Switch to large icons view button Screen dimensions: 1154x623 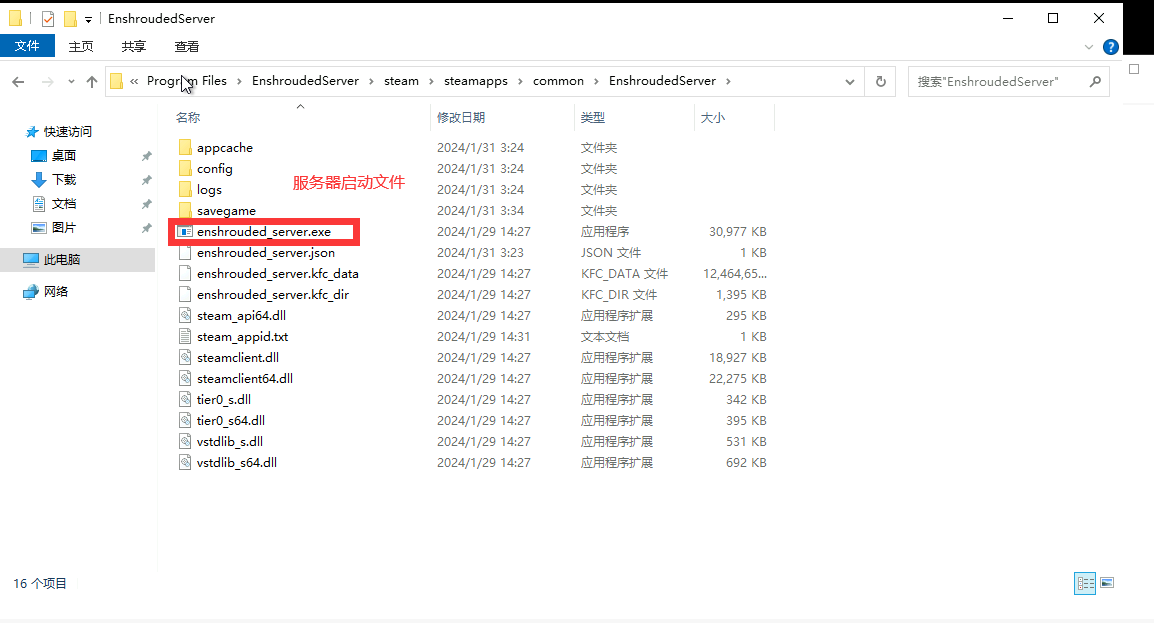point(1107,583)
